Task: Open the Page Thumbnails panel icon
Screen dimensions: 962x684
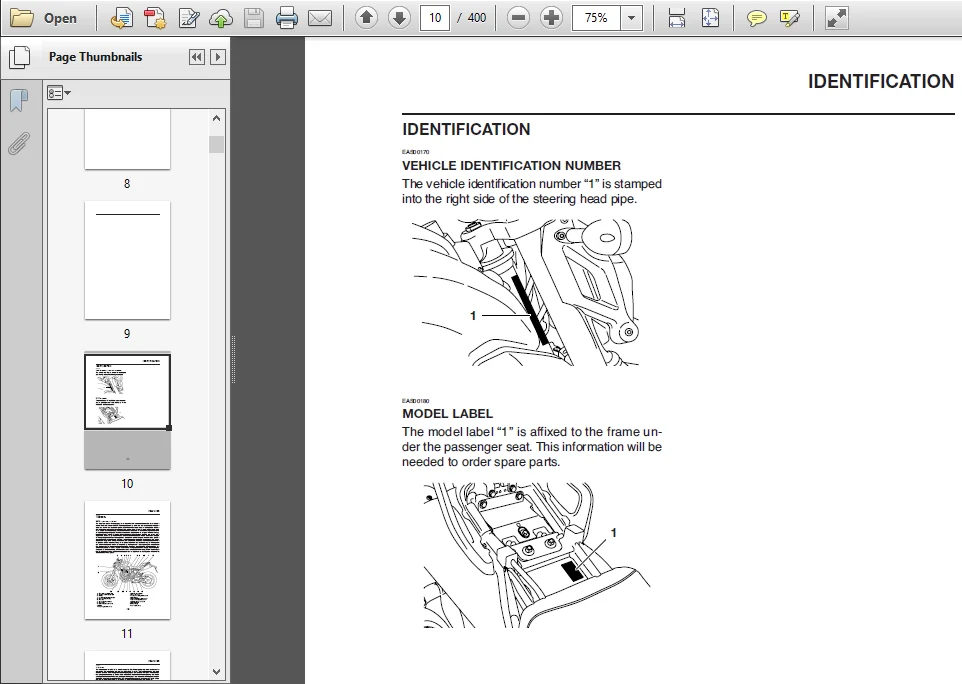Action: [x=20, y=57]
